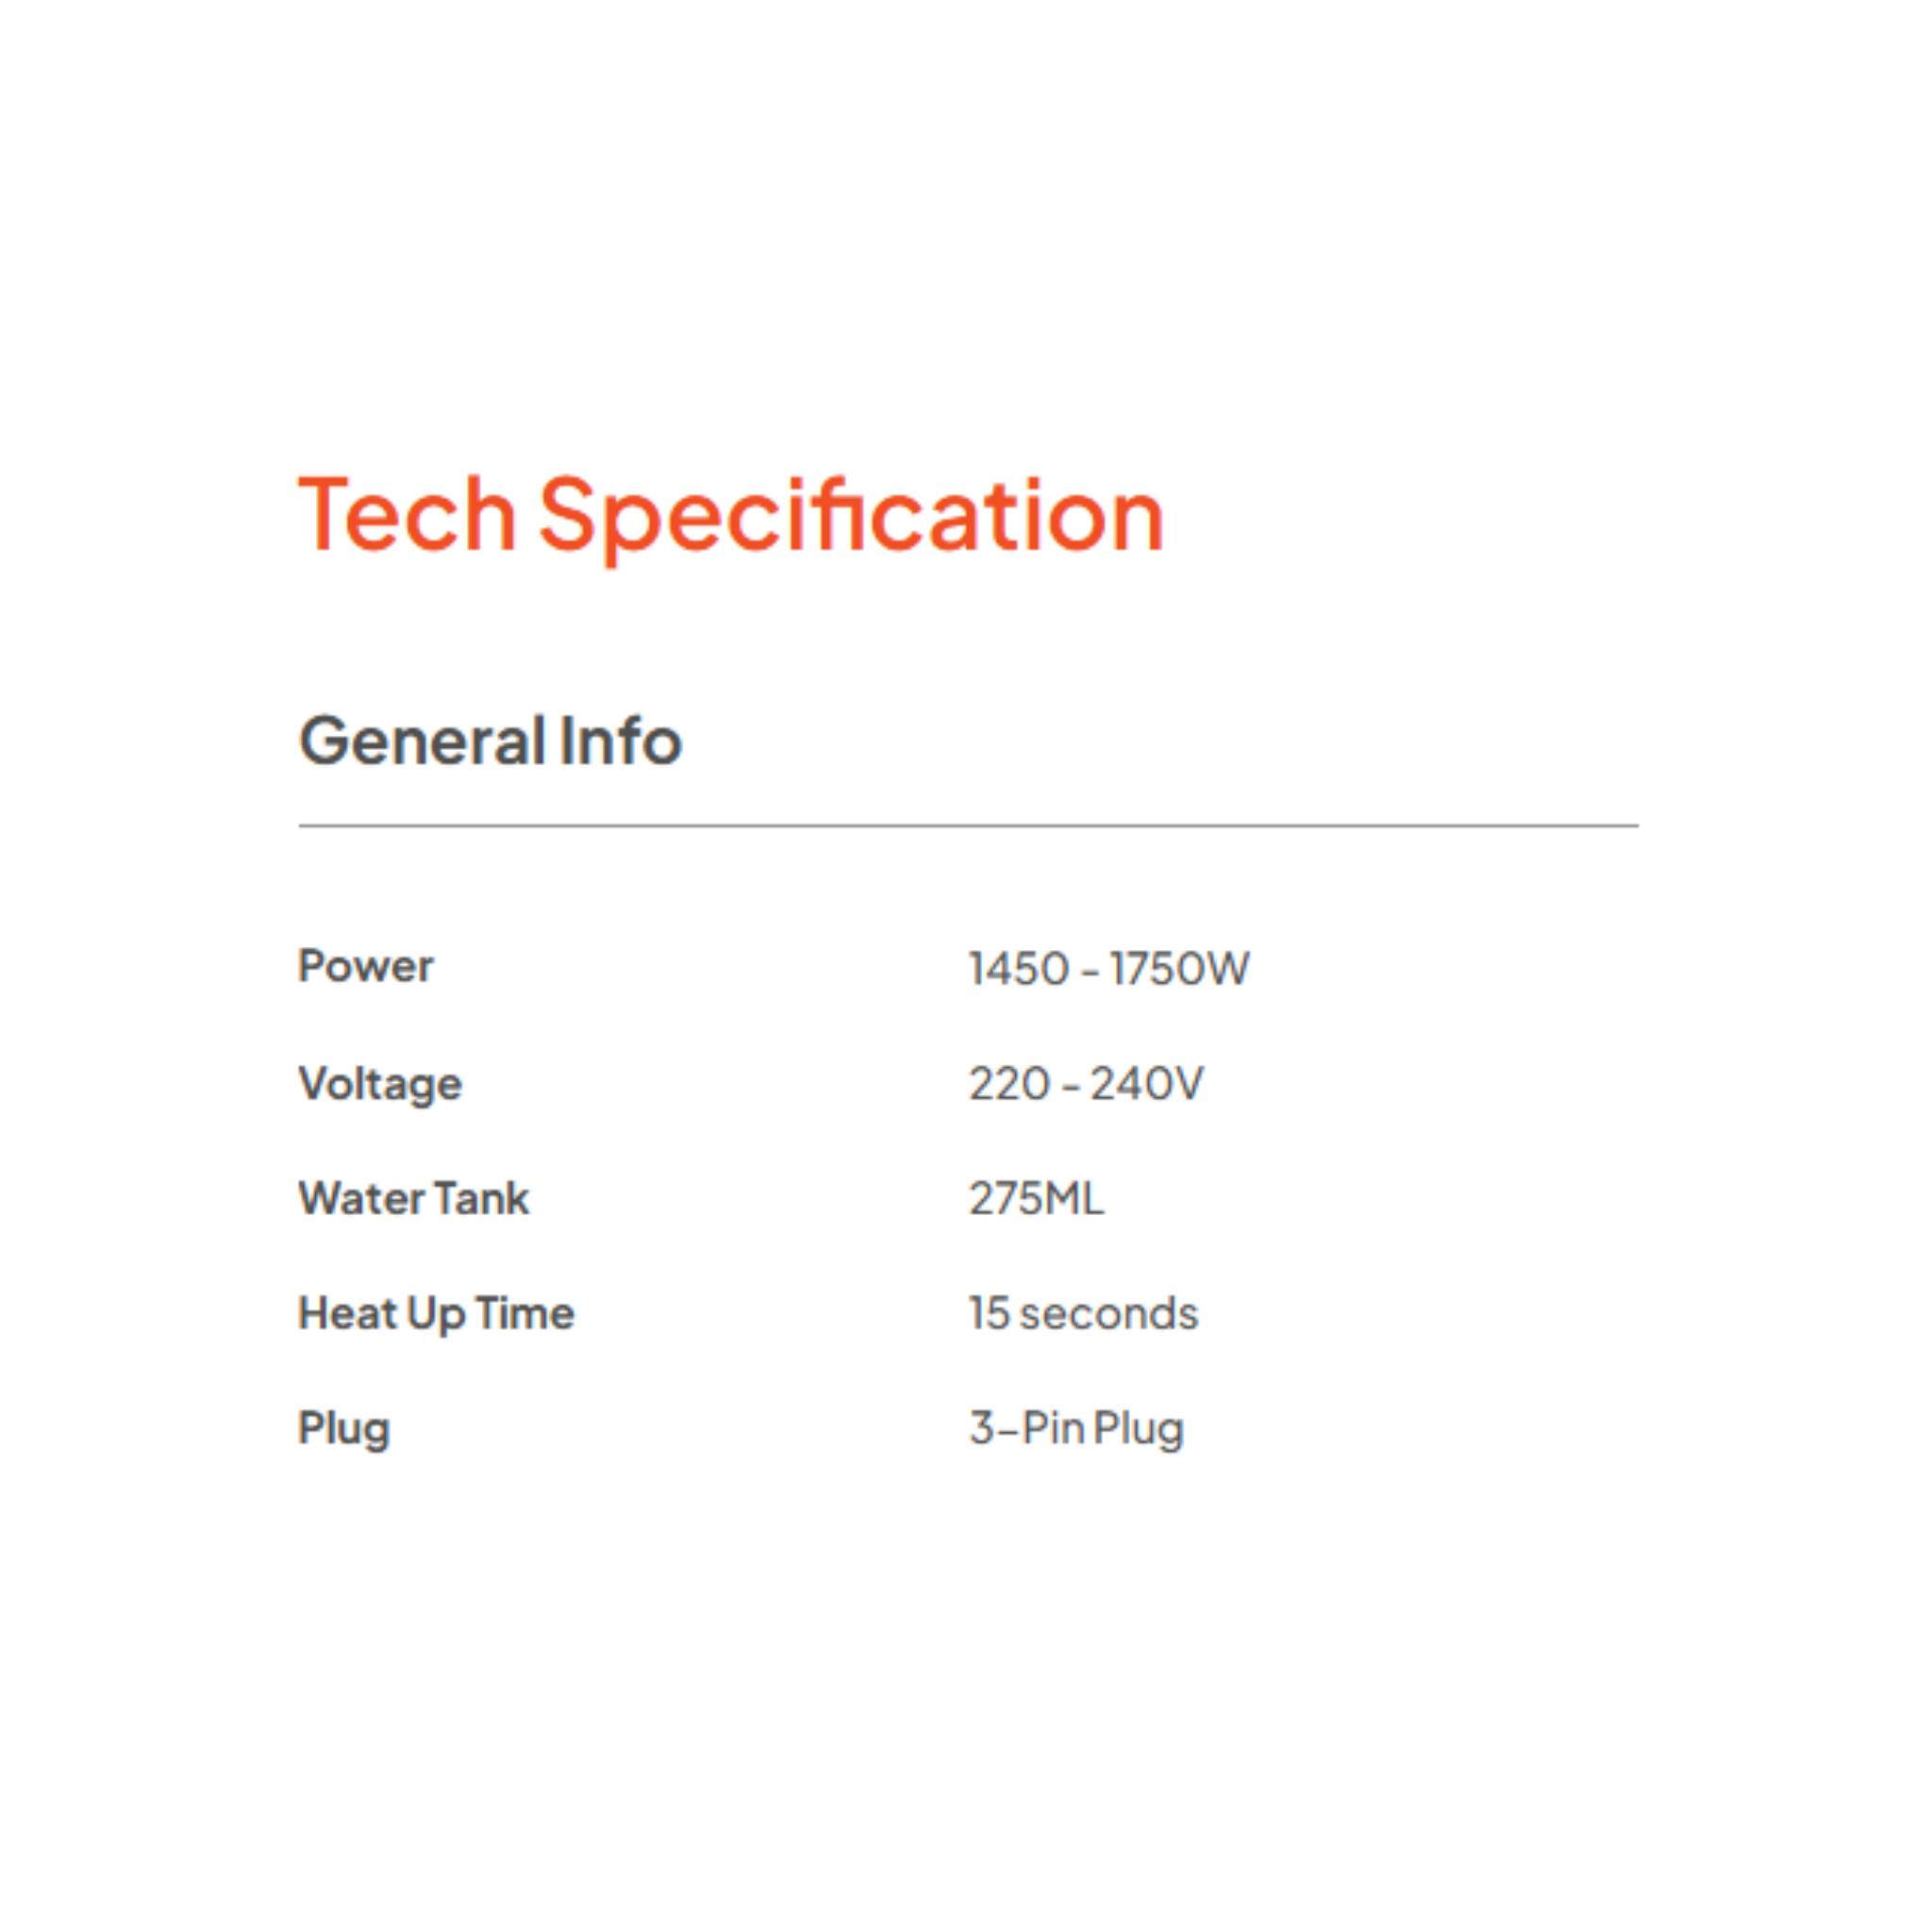Click the 240V figure in the voltage value
The height and width of the screenshot is (1932, 1932).
pos(1146,1084)
